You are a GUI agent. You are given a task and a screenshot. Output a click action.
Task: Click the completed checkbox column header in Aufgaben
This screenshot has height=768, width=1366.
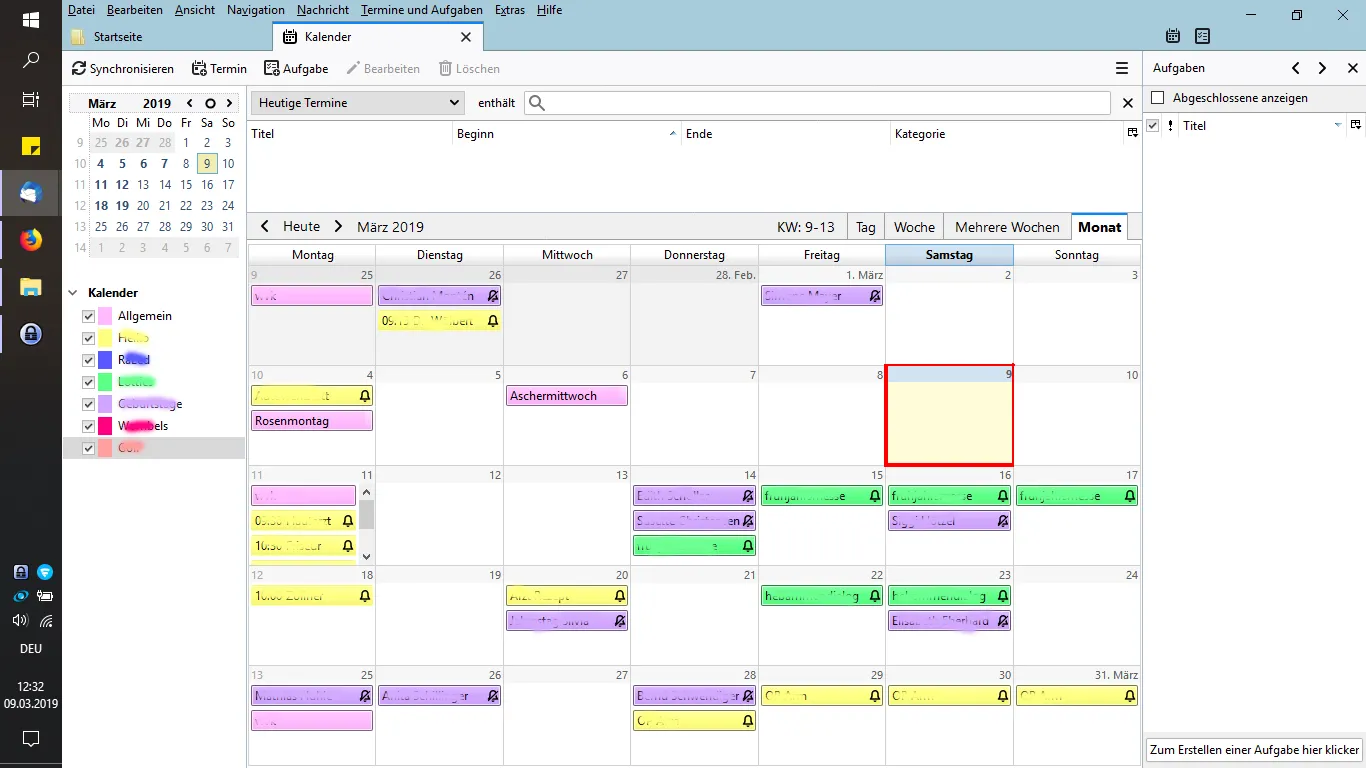point(1153,126)
